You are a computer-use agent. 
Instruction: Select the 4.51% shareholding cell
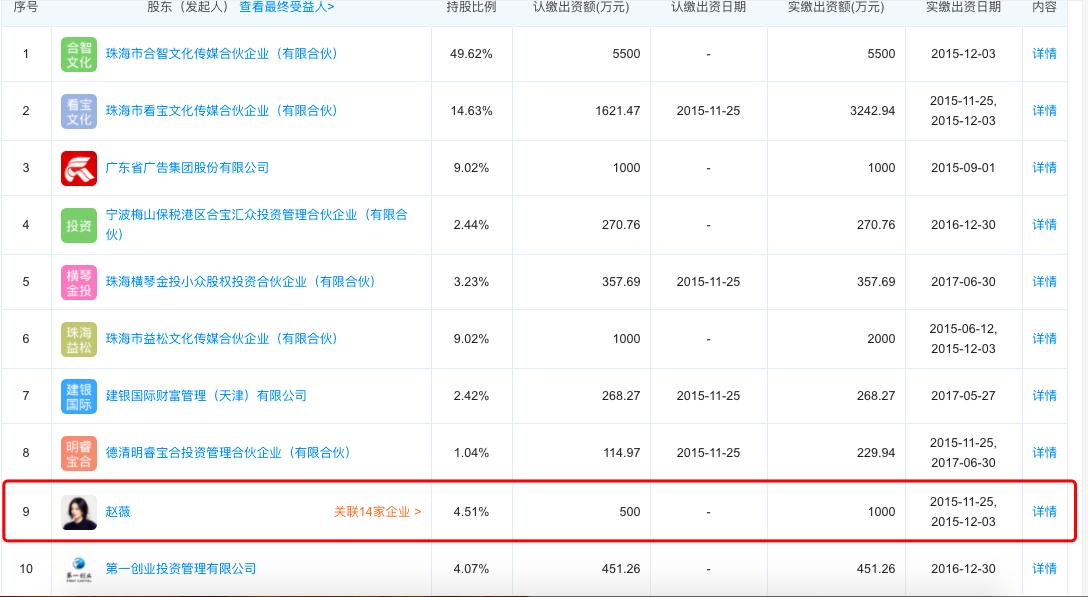(471, 512)
